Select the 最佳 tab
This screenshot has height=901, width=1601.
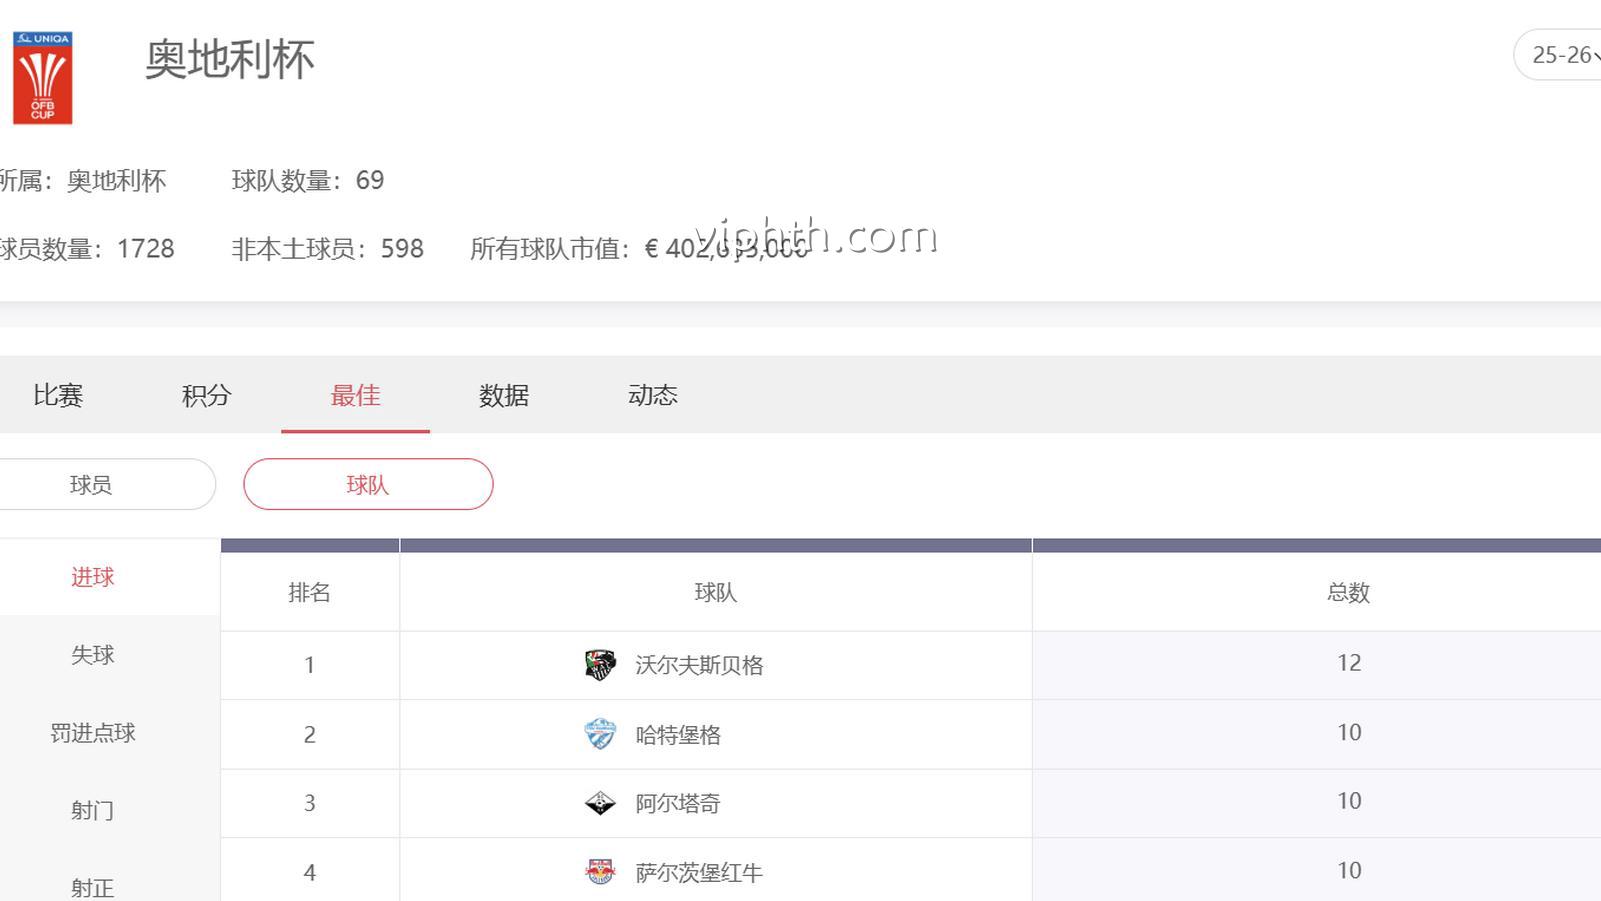[355, 396]
